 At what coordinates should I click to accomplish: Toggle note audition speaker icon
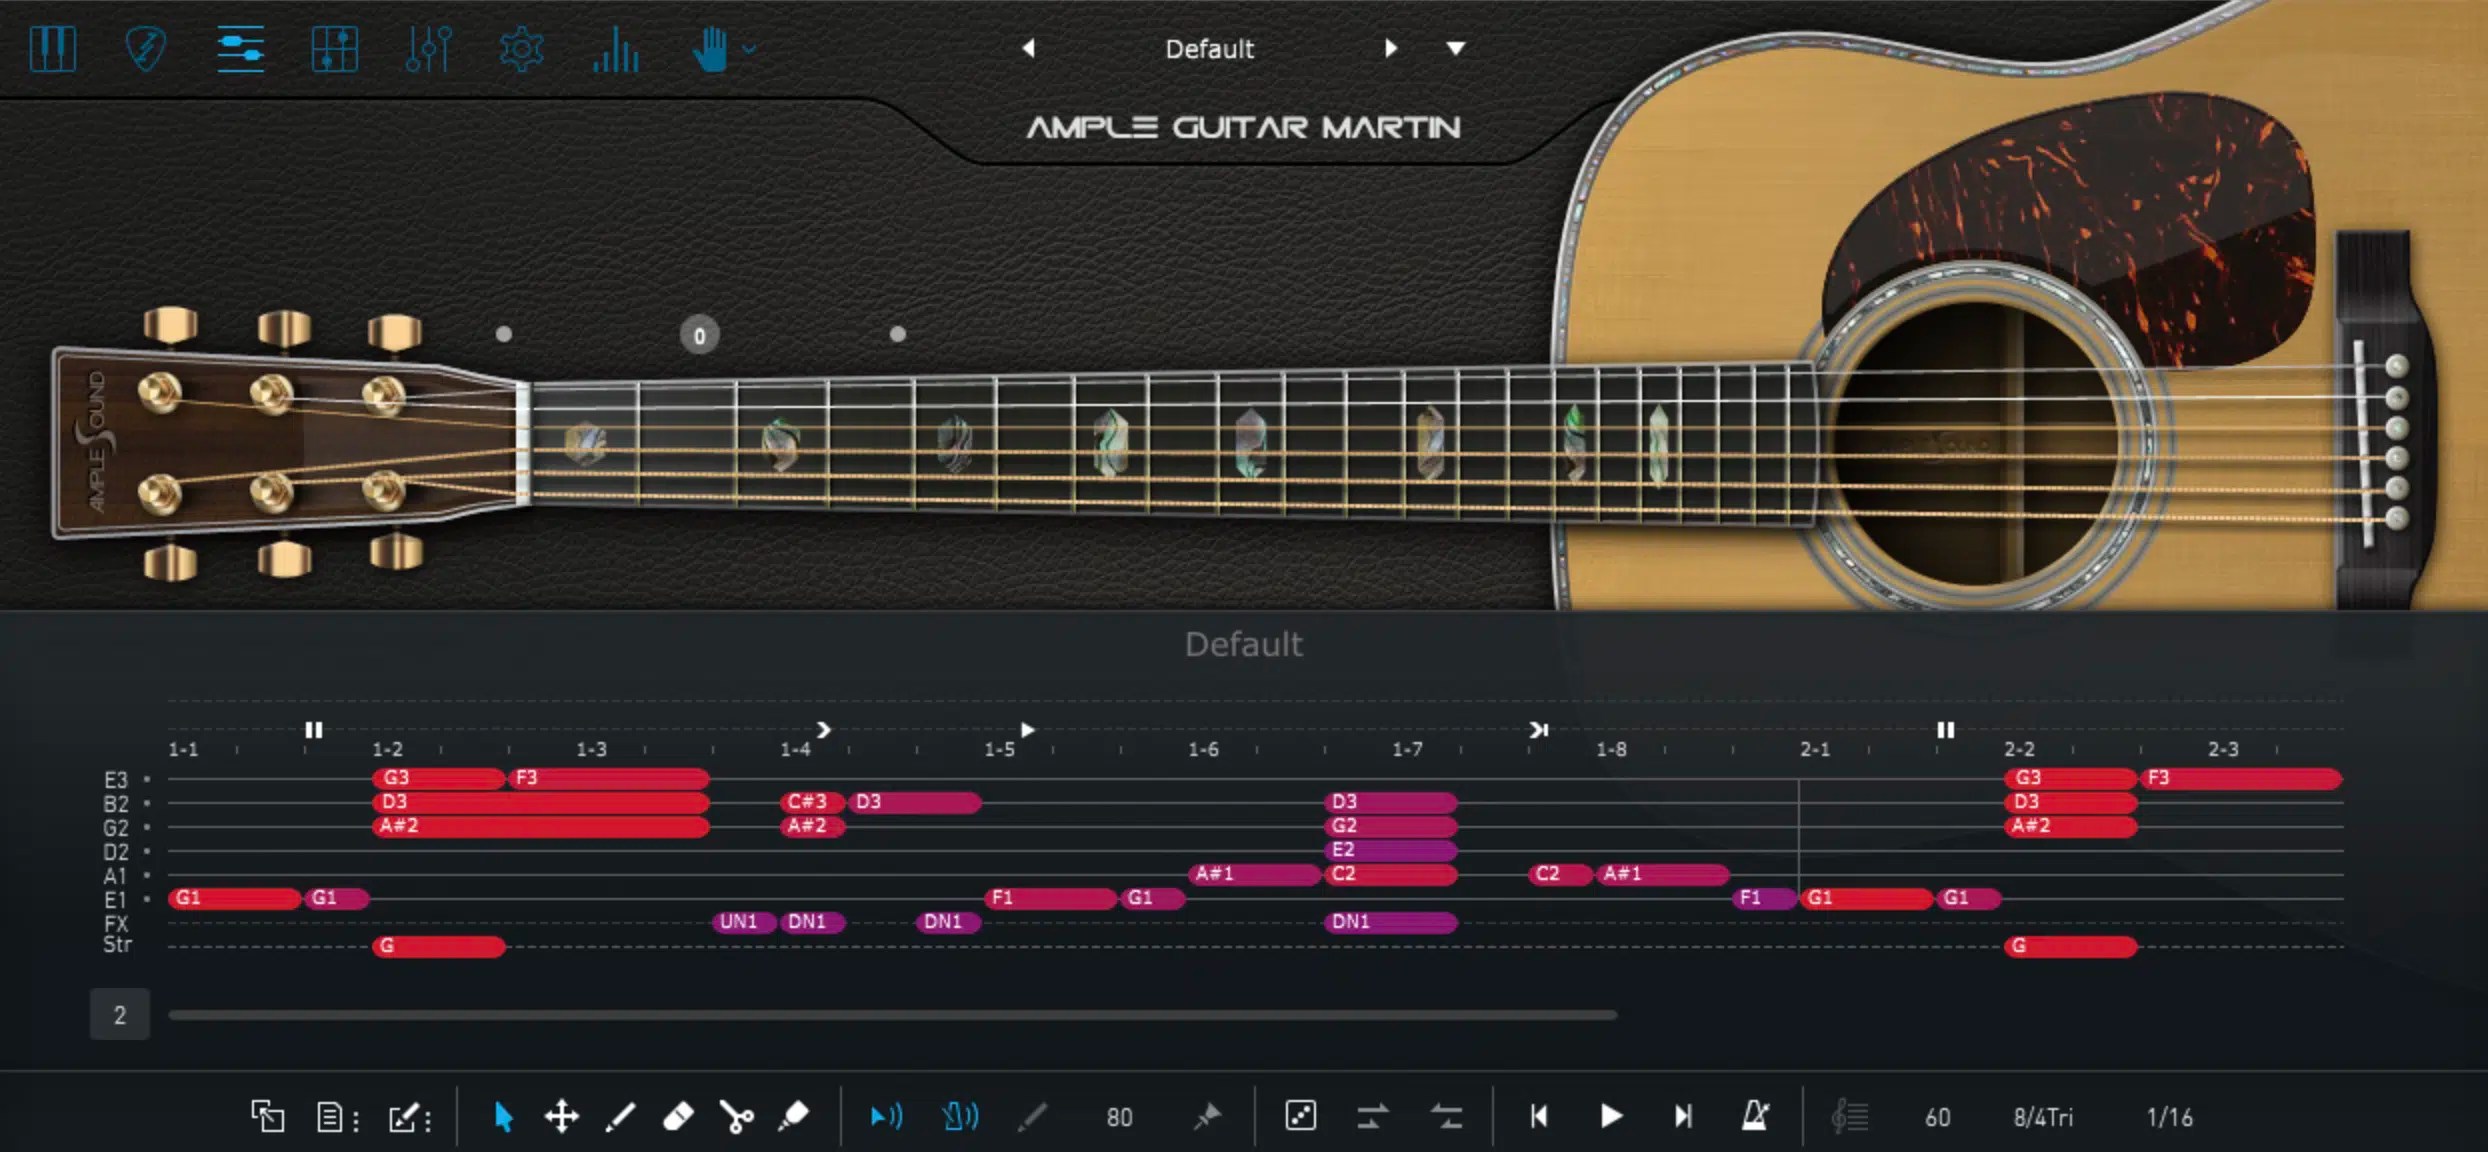click(x=886, y=1116)
